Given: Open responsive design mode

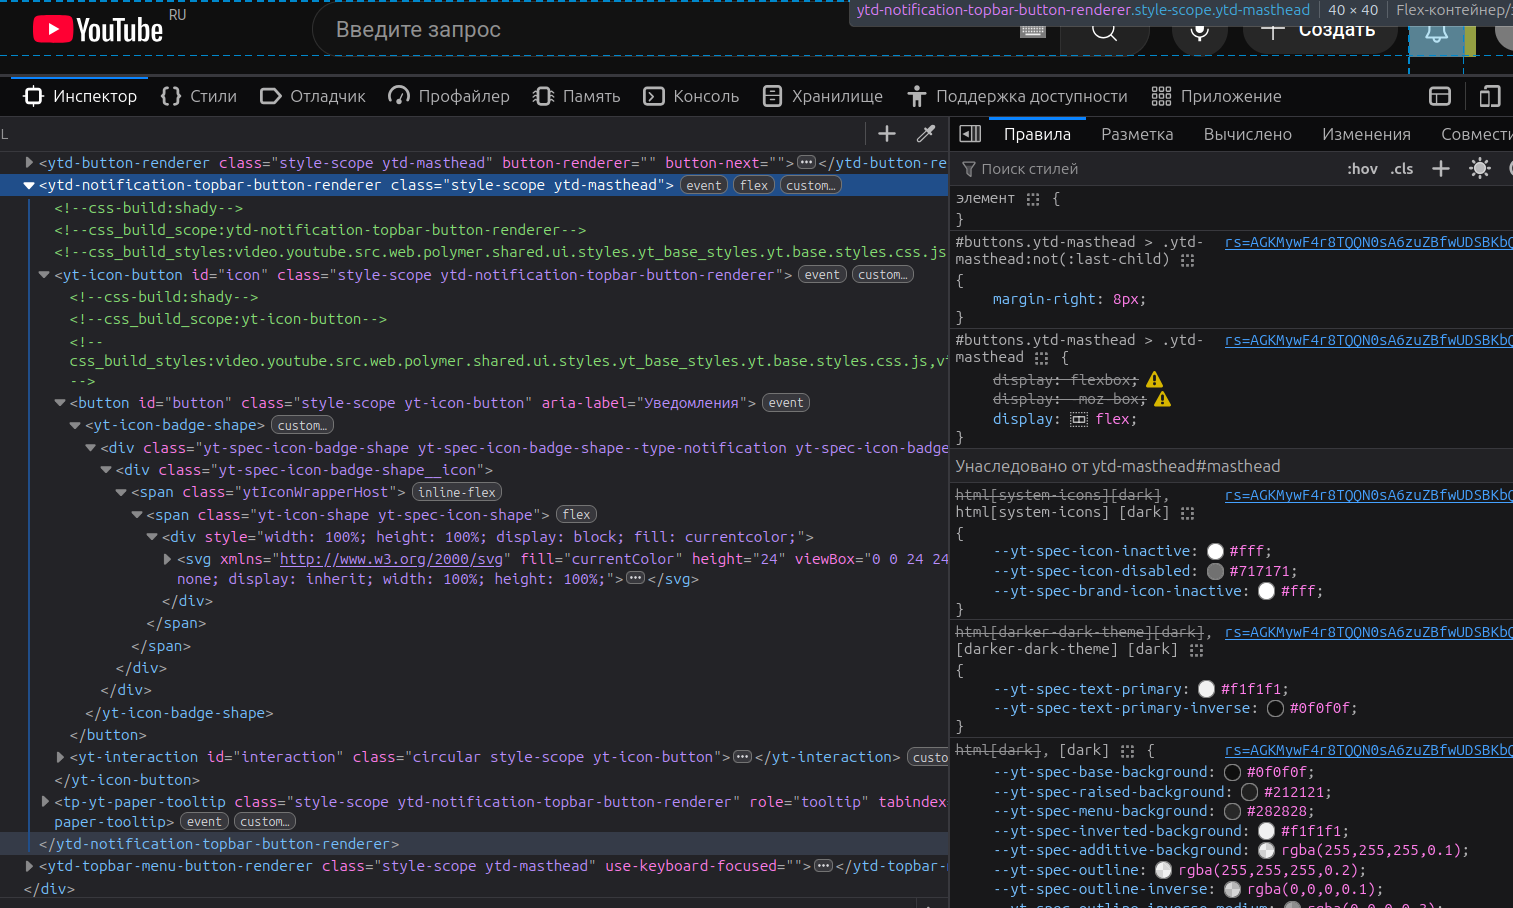Looking at the screenshot, I should point(1489,96).
